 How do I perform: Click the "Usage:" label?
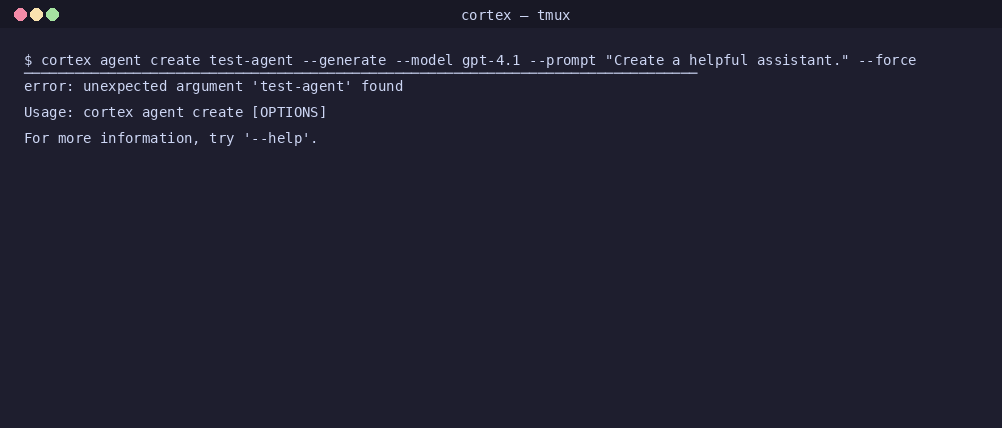click(49, 112)
